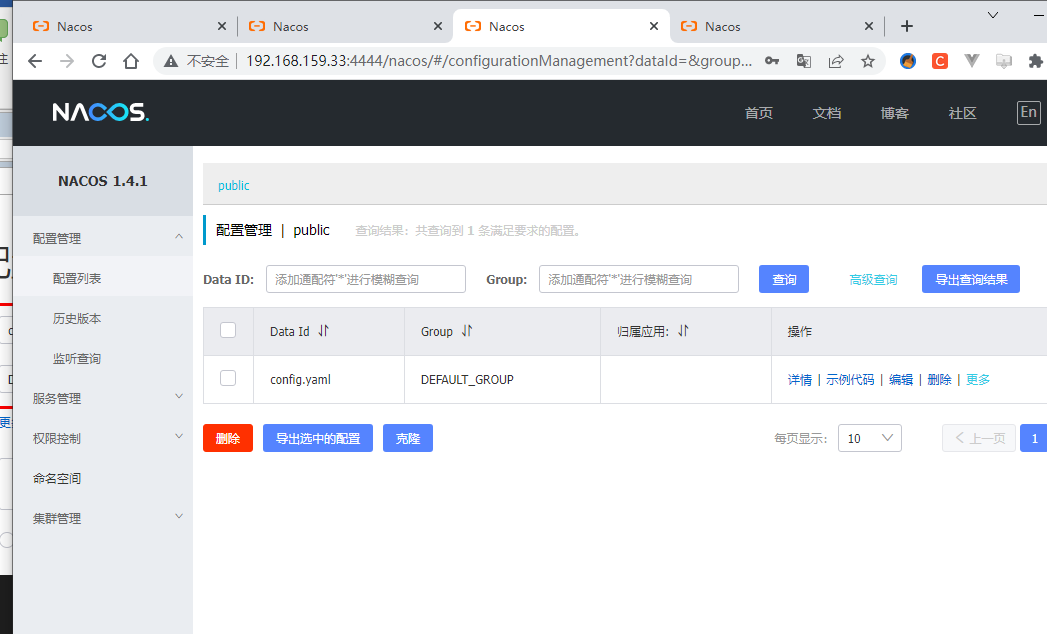Switch language with the En button

(x=1029, y=112)
